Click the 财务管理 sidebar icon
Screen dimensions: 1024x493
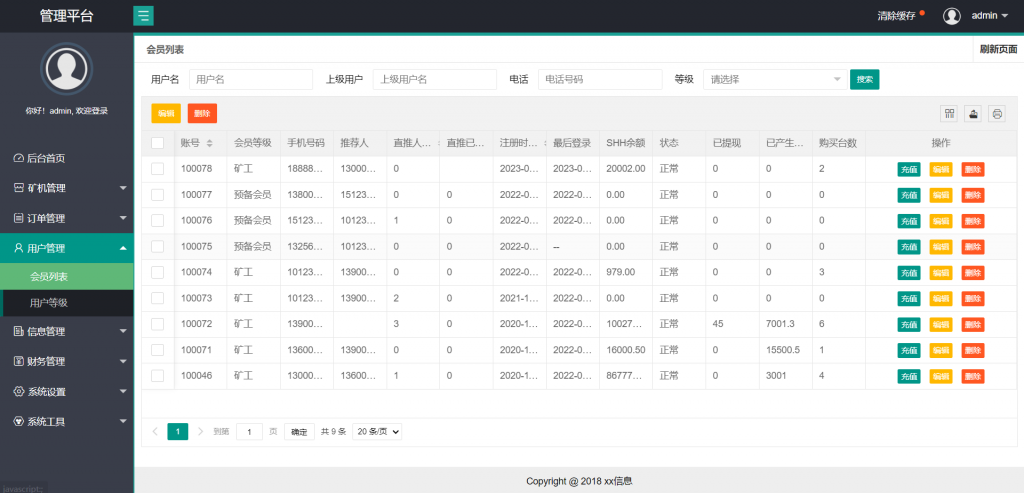tap(19, 361)
